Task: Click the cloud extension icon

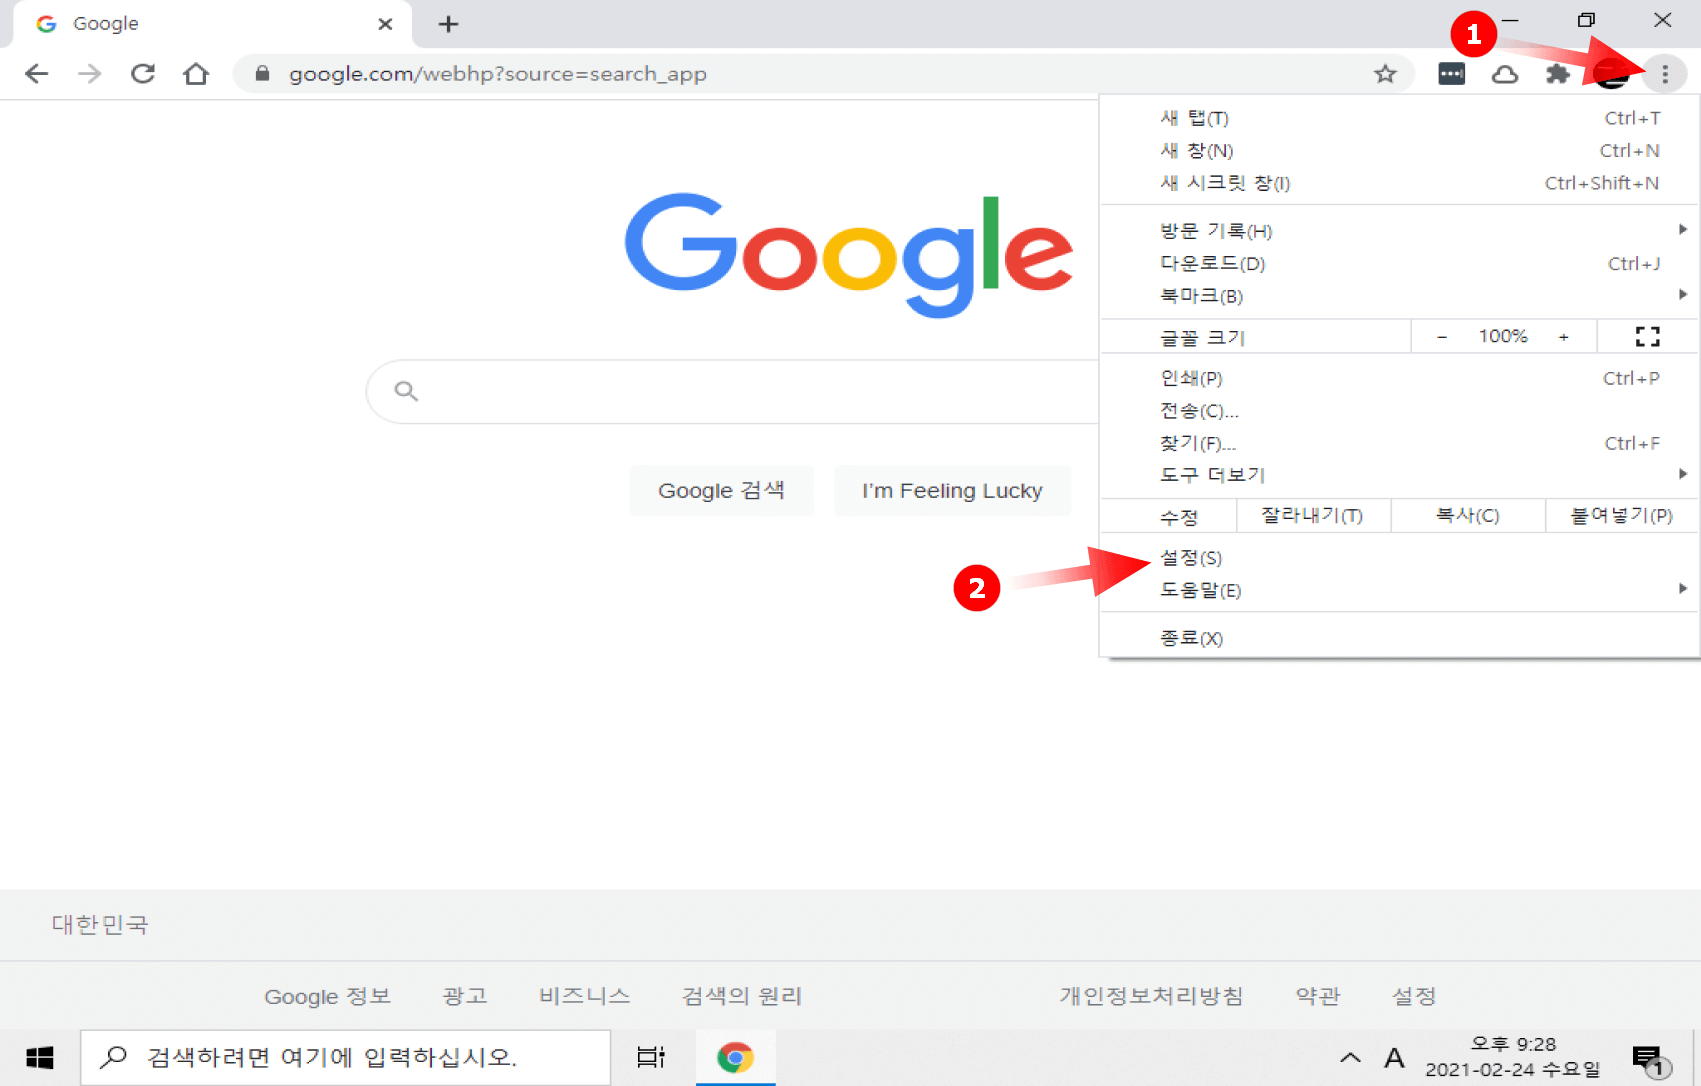Action: point(1505,74)
